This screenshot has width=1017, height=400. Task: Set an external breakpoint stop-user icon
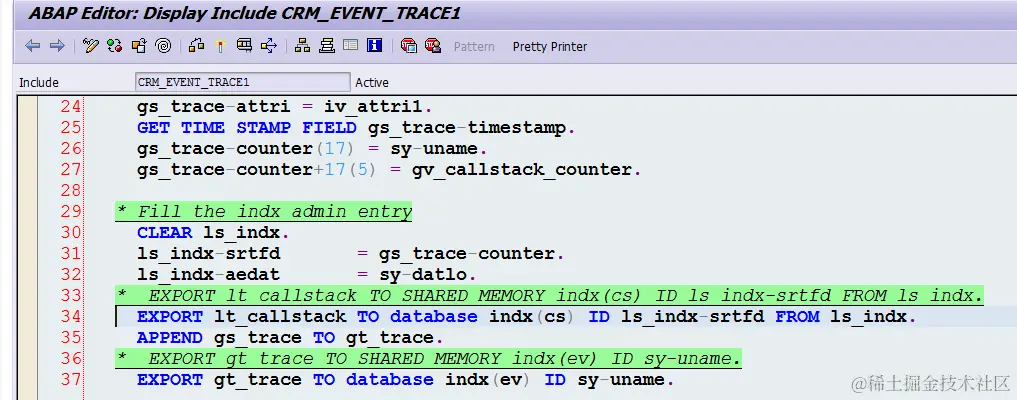(x=433, y=46)
